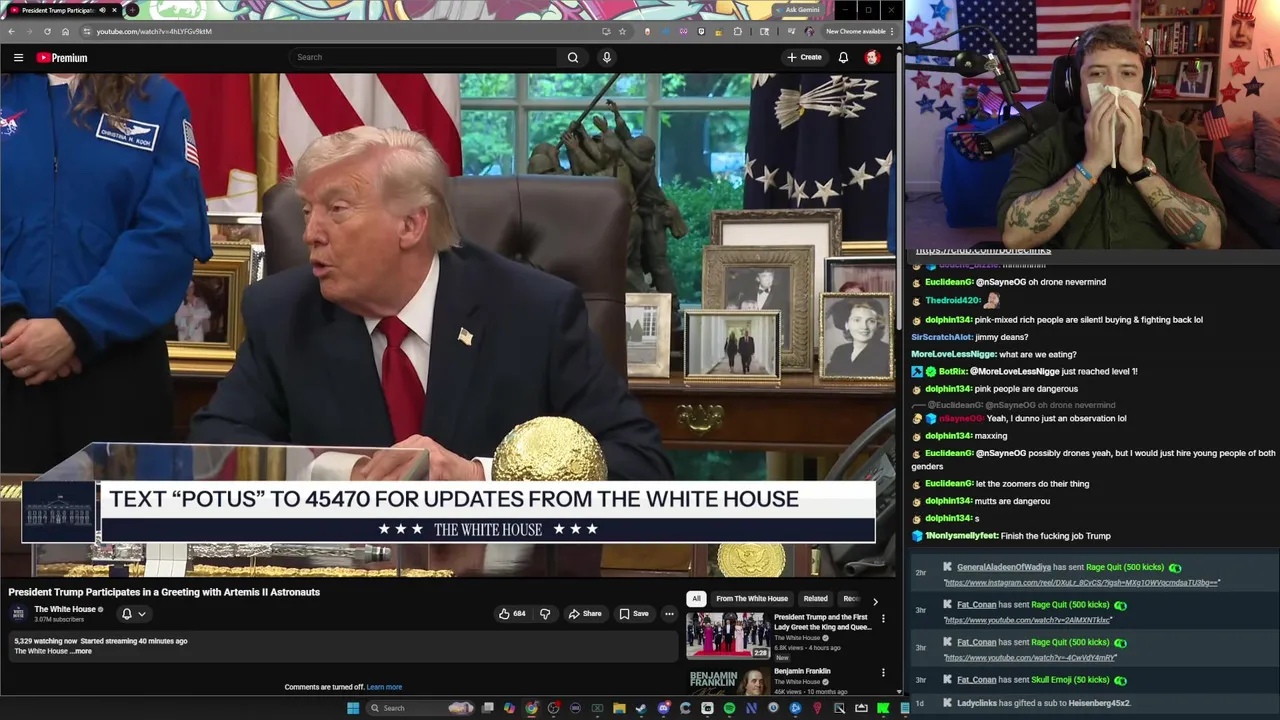The image size is (1280, 720).
Task: Reload the page in Chrome
Action: (47, 31)
